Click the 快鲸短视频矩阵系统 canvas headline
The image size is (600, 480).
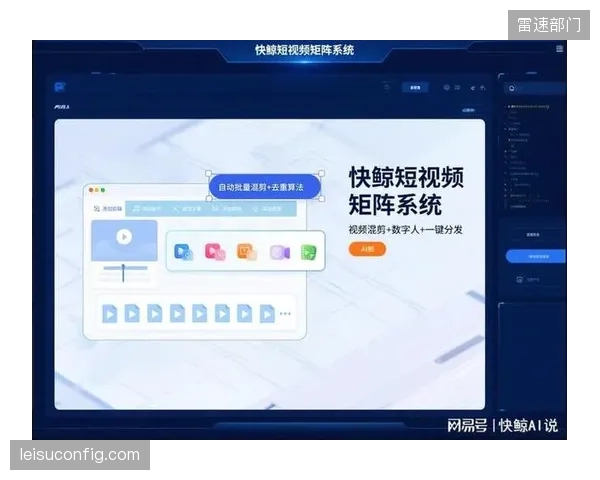[406, 191]
